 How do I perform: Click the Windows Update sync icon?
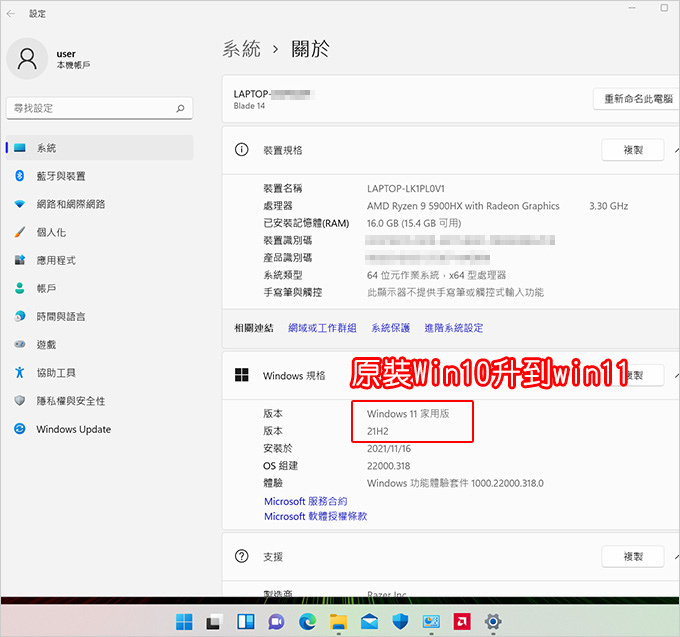(x=20, y=429)
